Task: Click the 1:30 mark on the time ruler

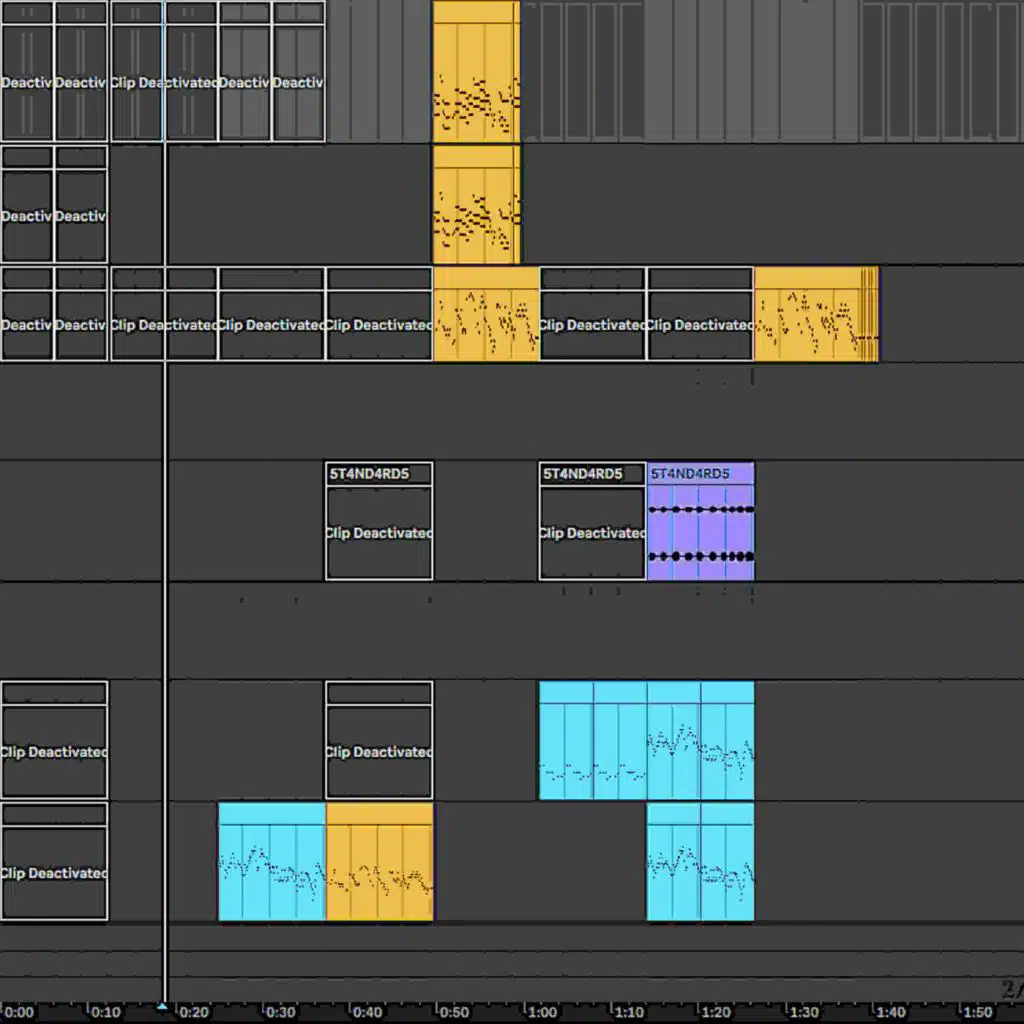Action: (804, 1011)
